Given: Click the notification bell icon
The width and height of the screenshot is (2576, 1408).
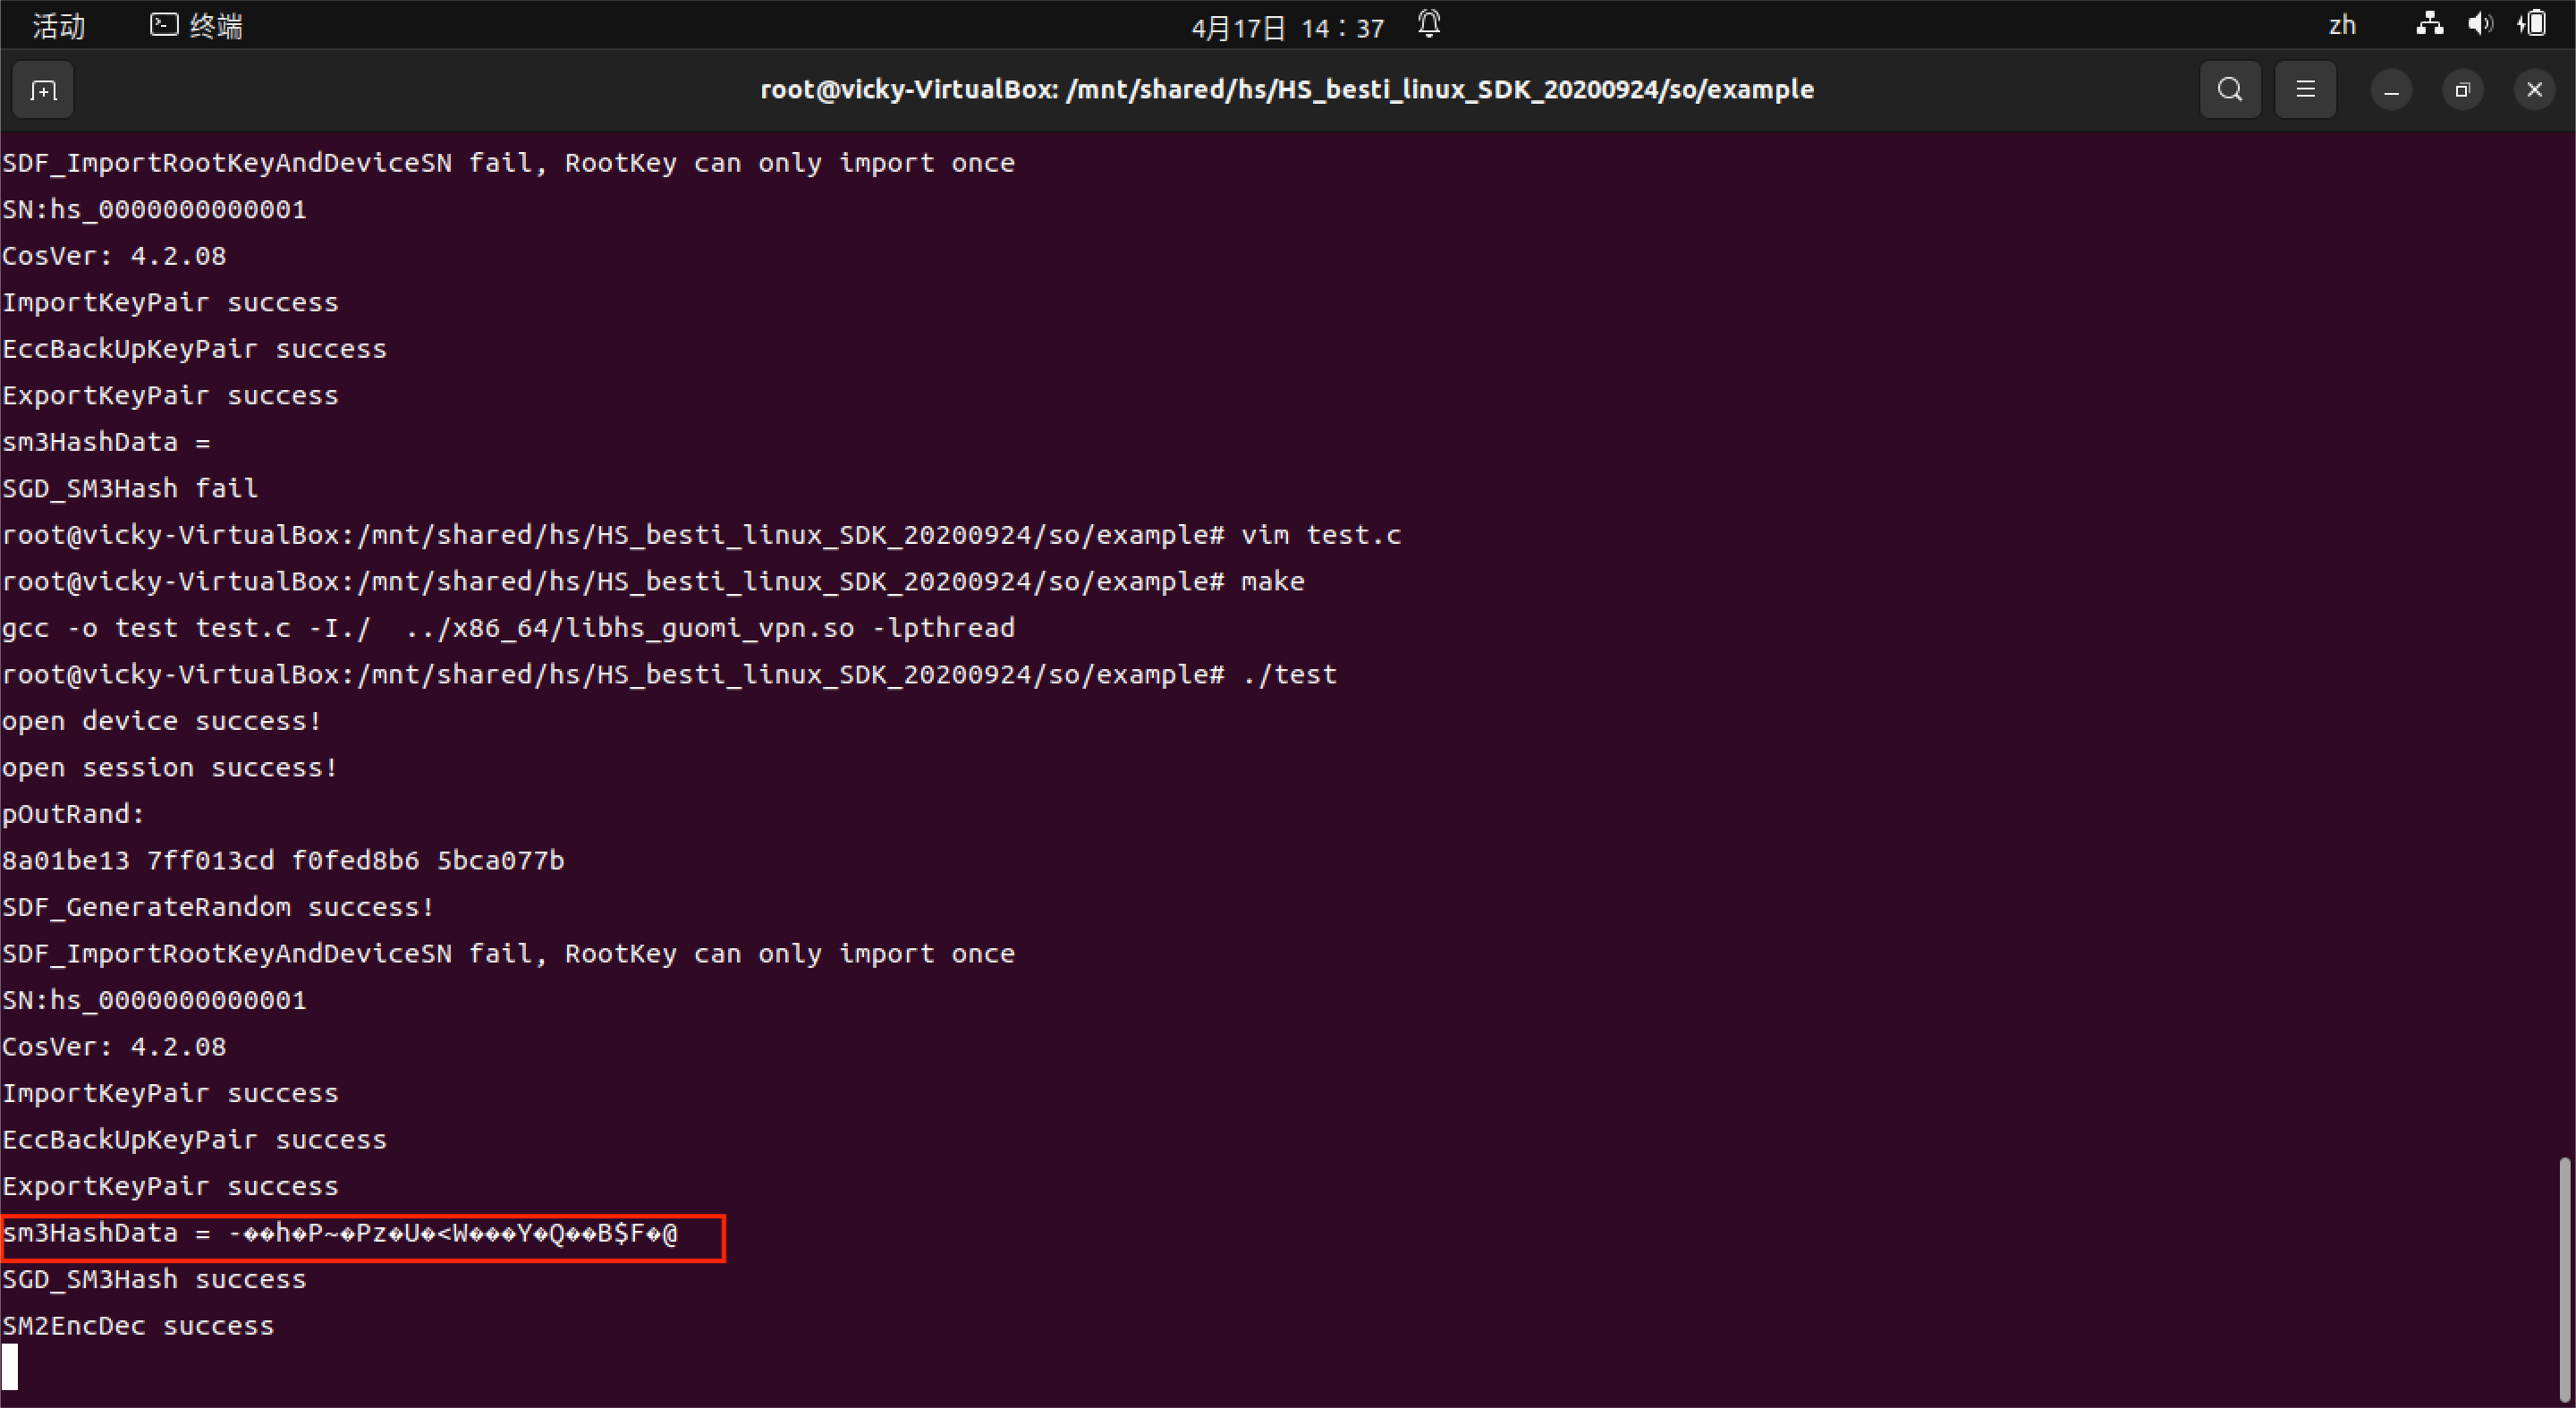Looking at the screenshot, I should [1429, 24].
